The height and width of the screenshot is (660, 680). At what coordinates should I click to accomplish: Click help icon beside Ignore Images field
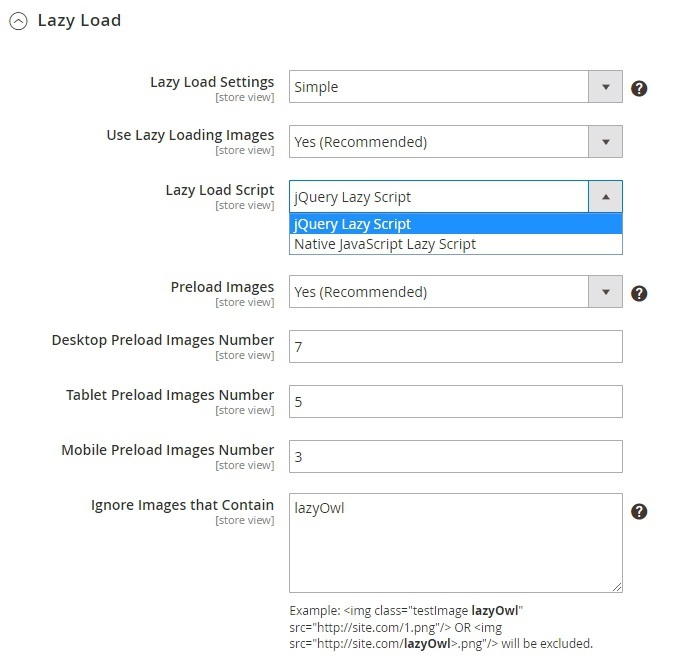coord(640,511)
